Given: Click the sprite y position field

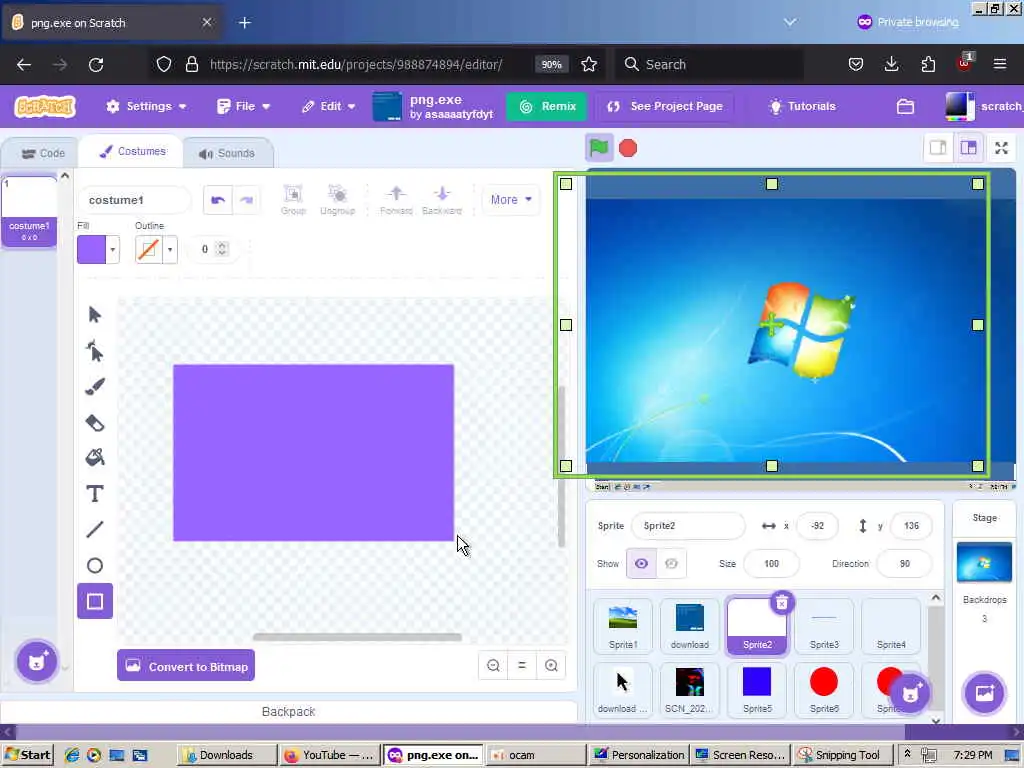Looking at the screenshot, I should tap(912, 526).
